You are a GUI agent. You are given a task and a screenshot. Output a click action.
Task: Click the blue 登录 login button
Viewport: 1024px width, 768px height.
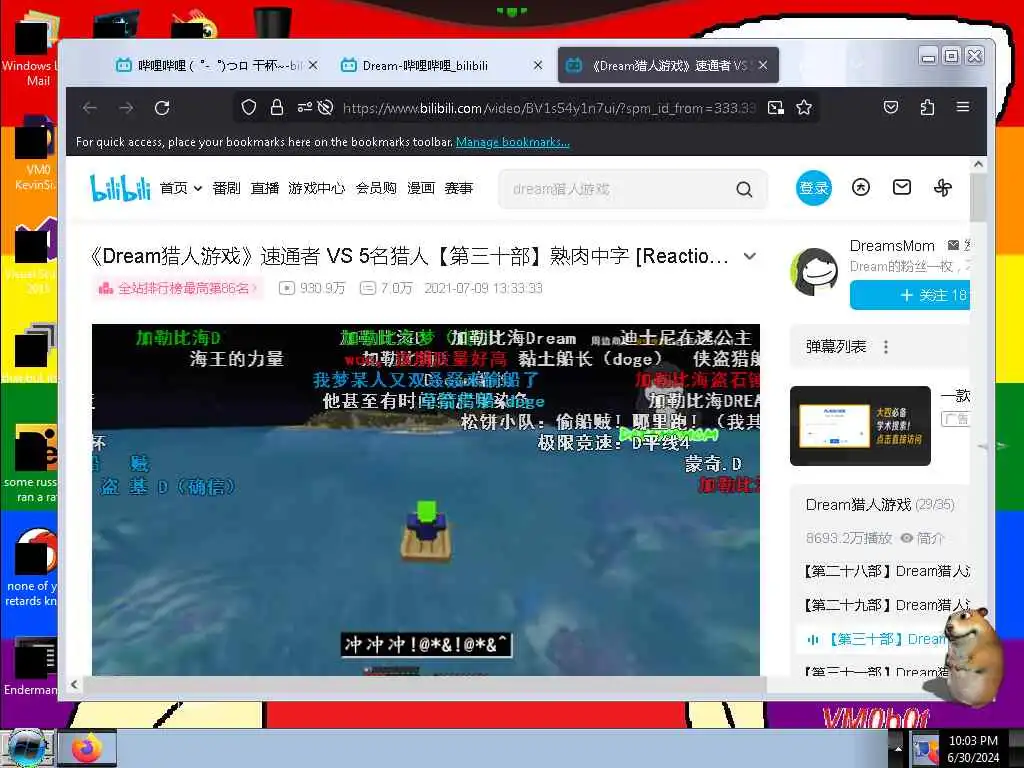click(x=813, y=188)
